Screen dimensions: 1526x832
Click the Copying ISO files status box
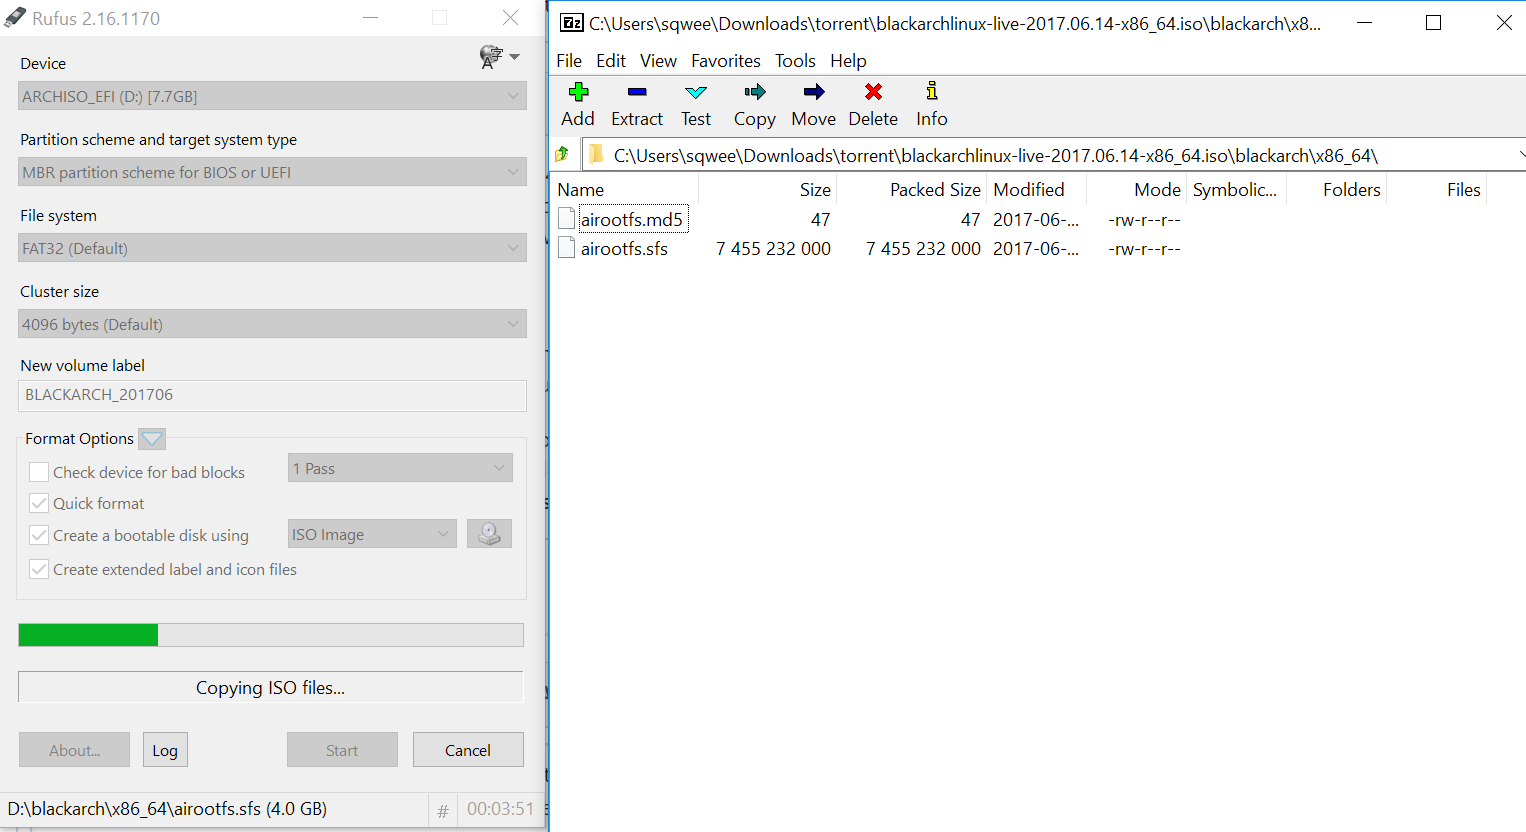(x=271, y=687)
